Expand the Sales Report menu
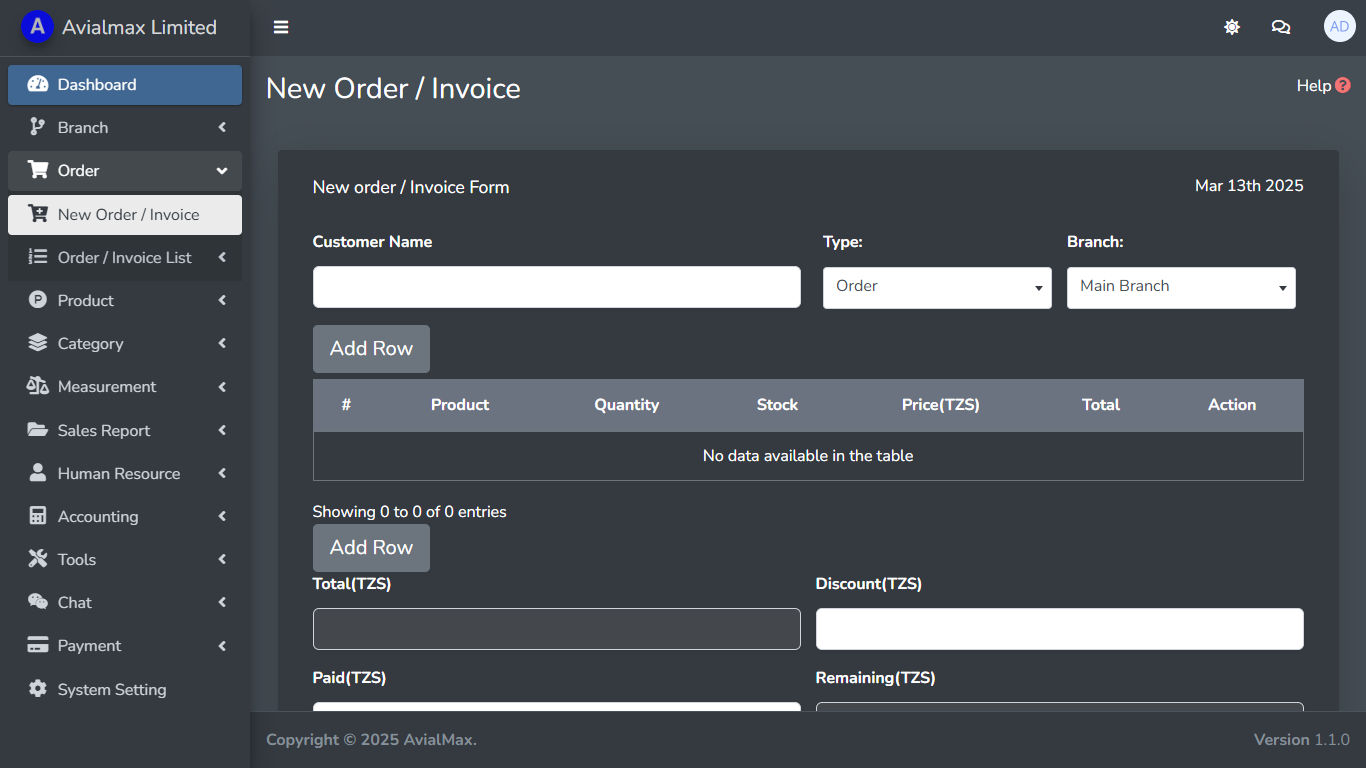 click(125, 430)
